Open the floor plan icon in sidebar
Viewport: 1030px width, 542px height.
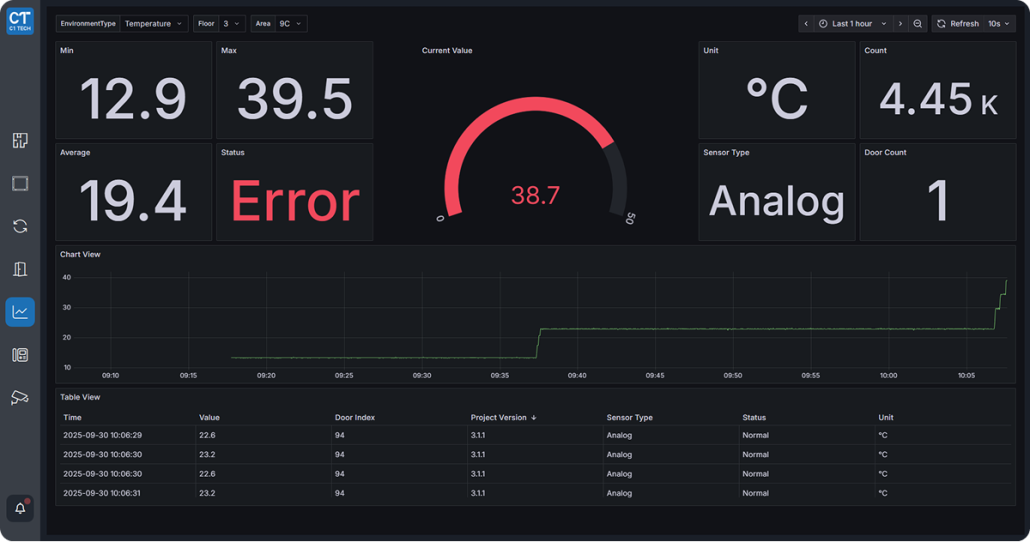(20, 141)
